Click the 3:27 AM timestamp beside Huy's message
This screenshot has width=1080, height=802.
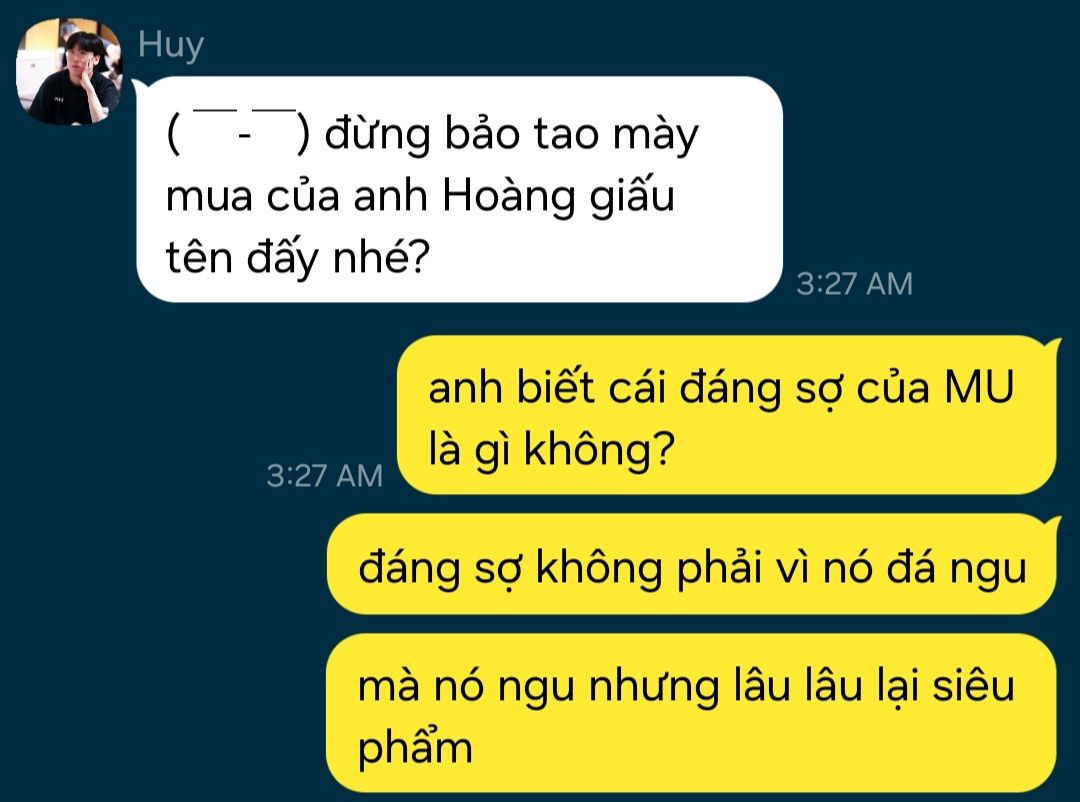click(854, 284)
